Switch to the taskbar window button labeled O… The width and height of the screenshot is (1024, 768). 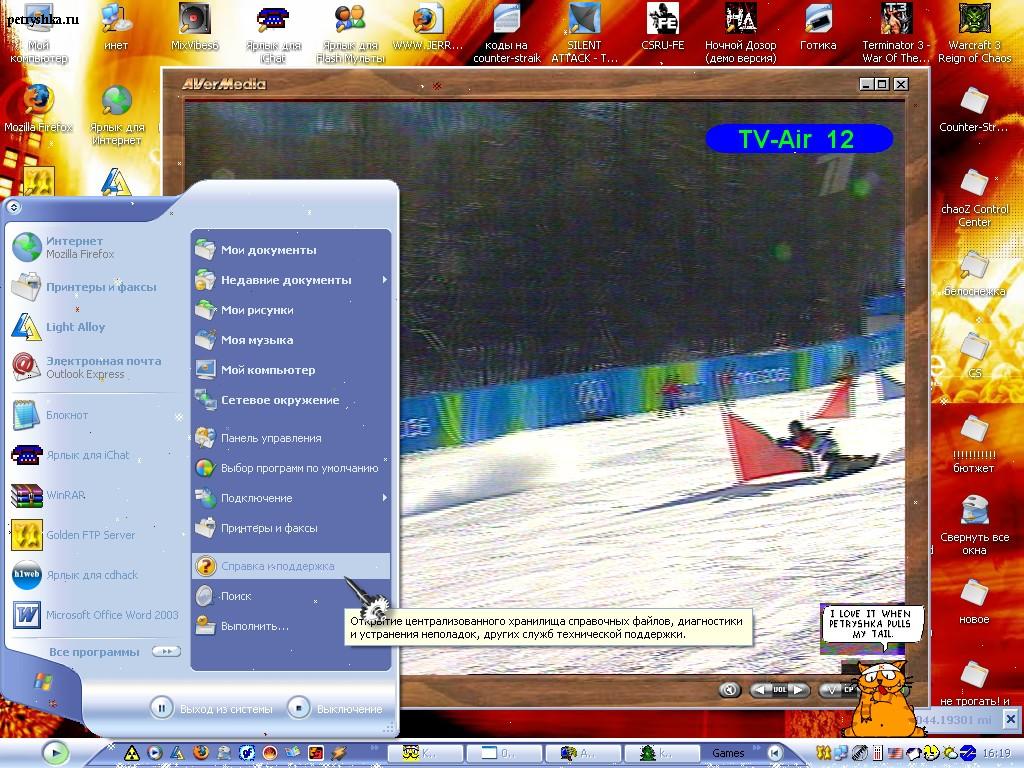[x=504, y=753]
